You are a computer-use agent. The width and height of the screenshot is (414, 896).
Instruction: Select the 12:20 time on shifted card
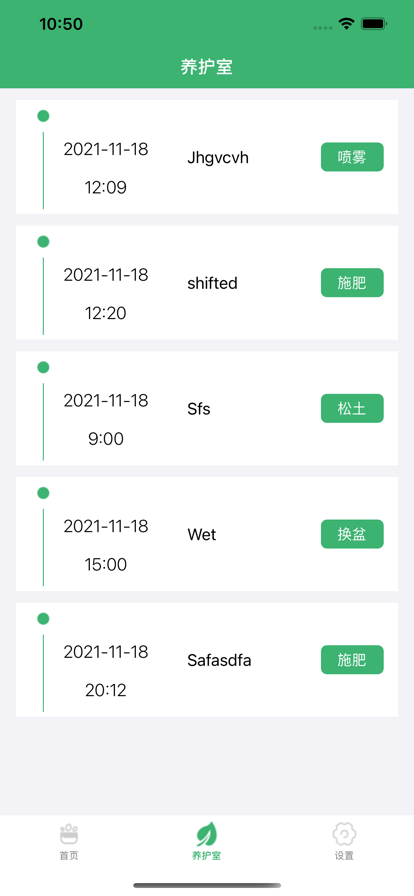pyautogui.click(x=106, y=313)
